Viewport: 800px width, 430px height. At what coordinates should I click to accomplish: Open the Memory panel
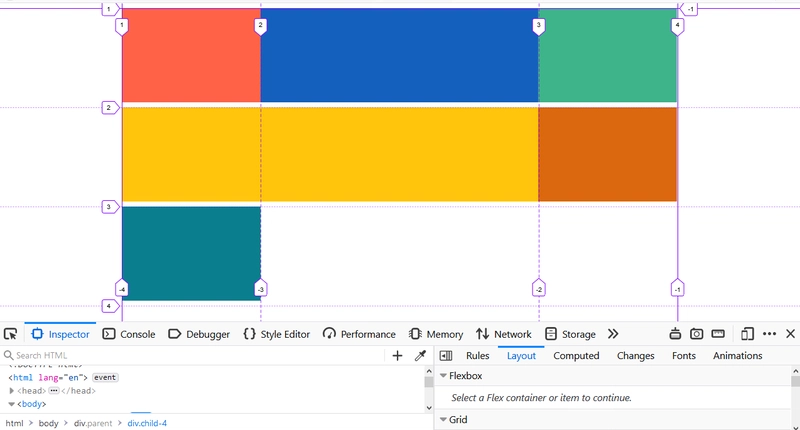[436, 334]
